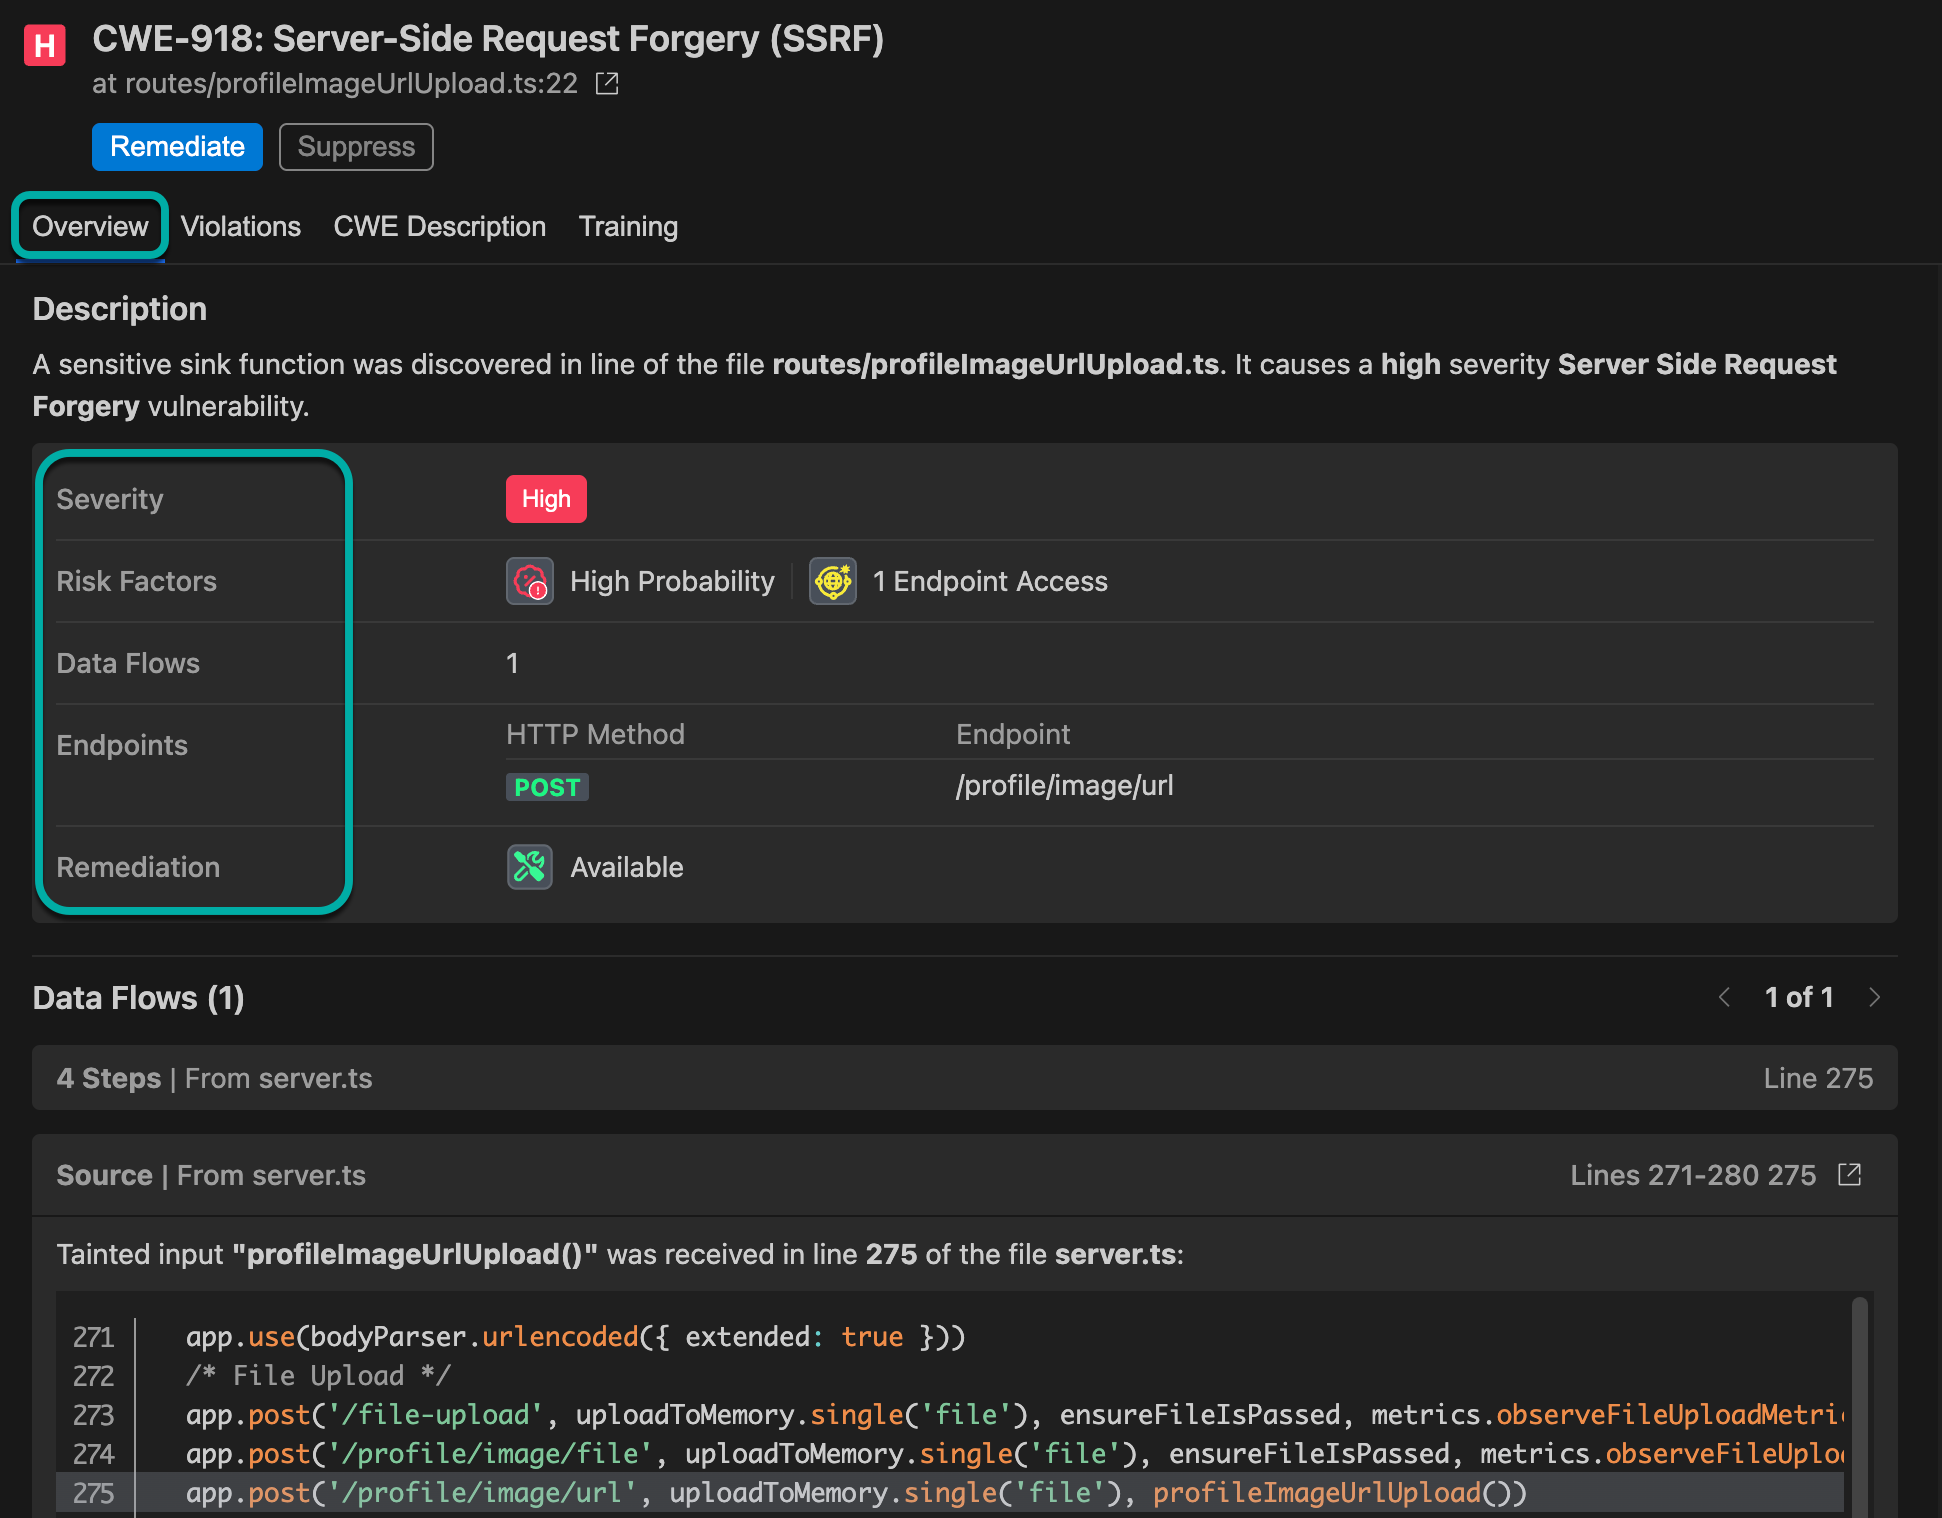Viewport: 1942px width, 1518px height.
Task: Open the CWE Description tab
Action: [x=439, y=227]
